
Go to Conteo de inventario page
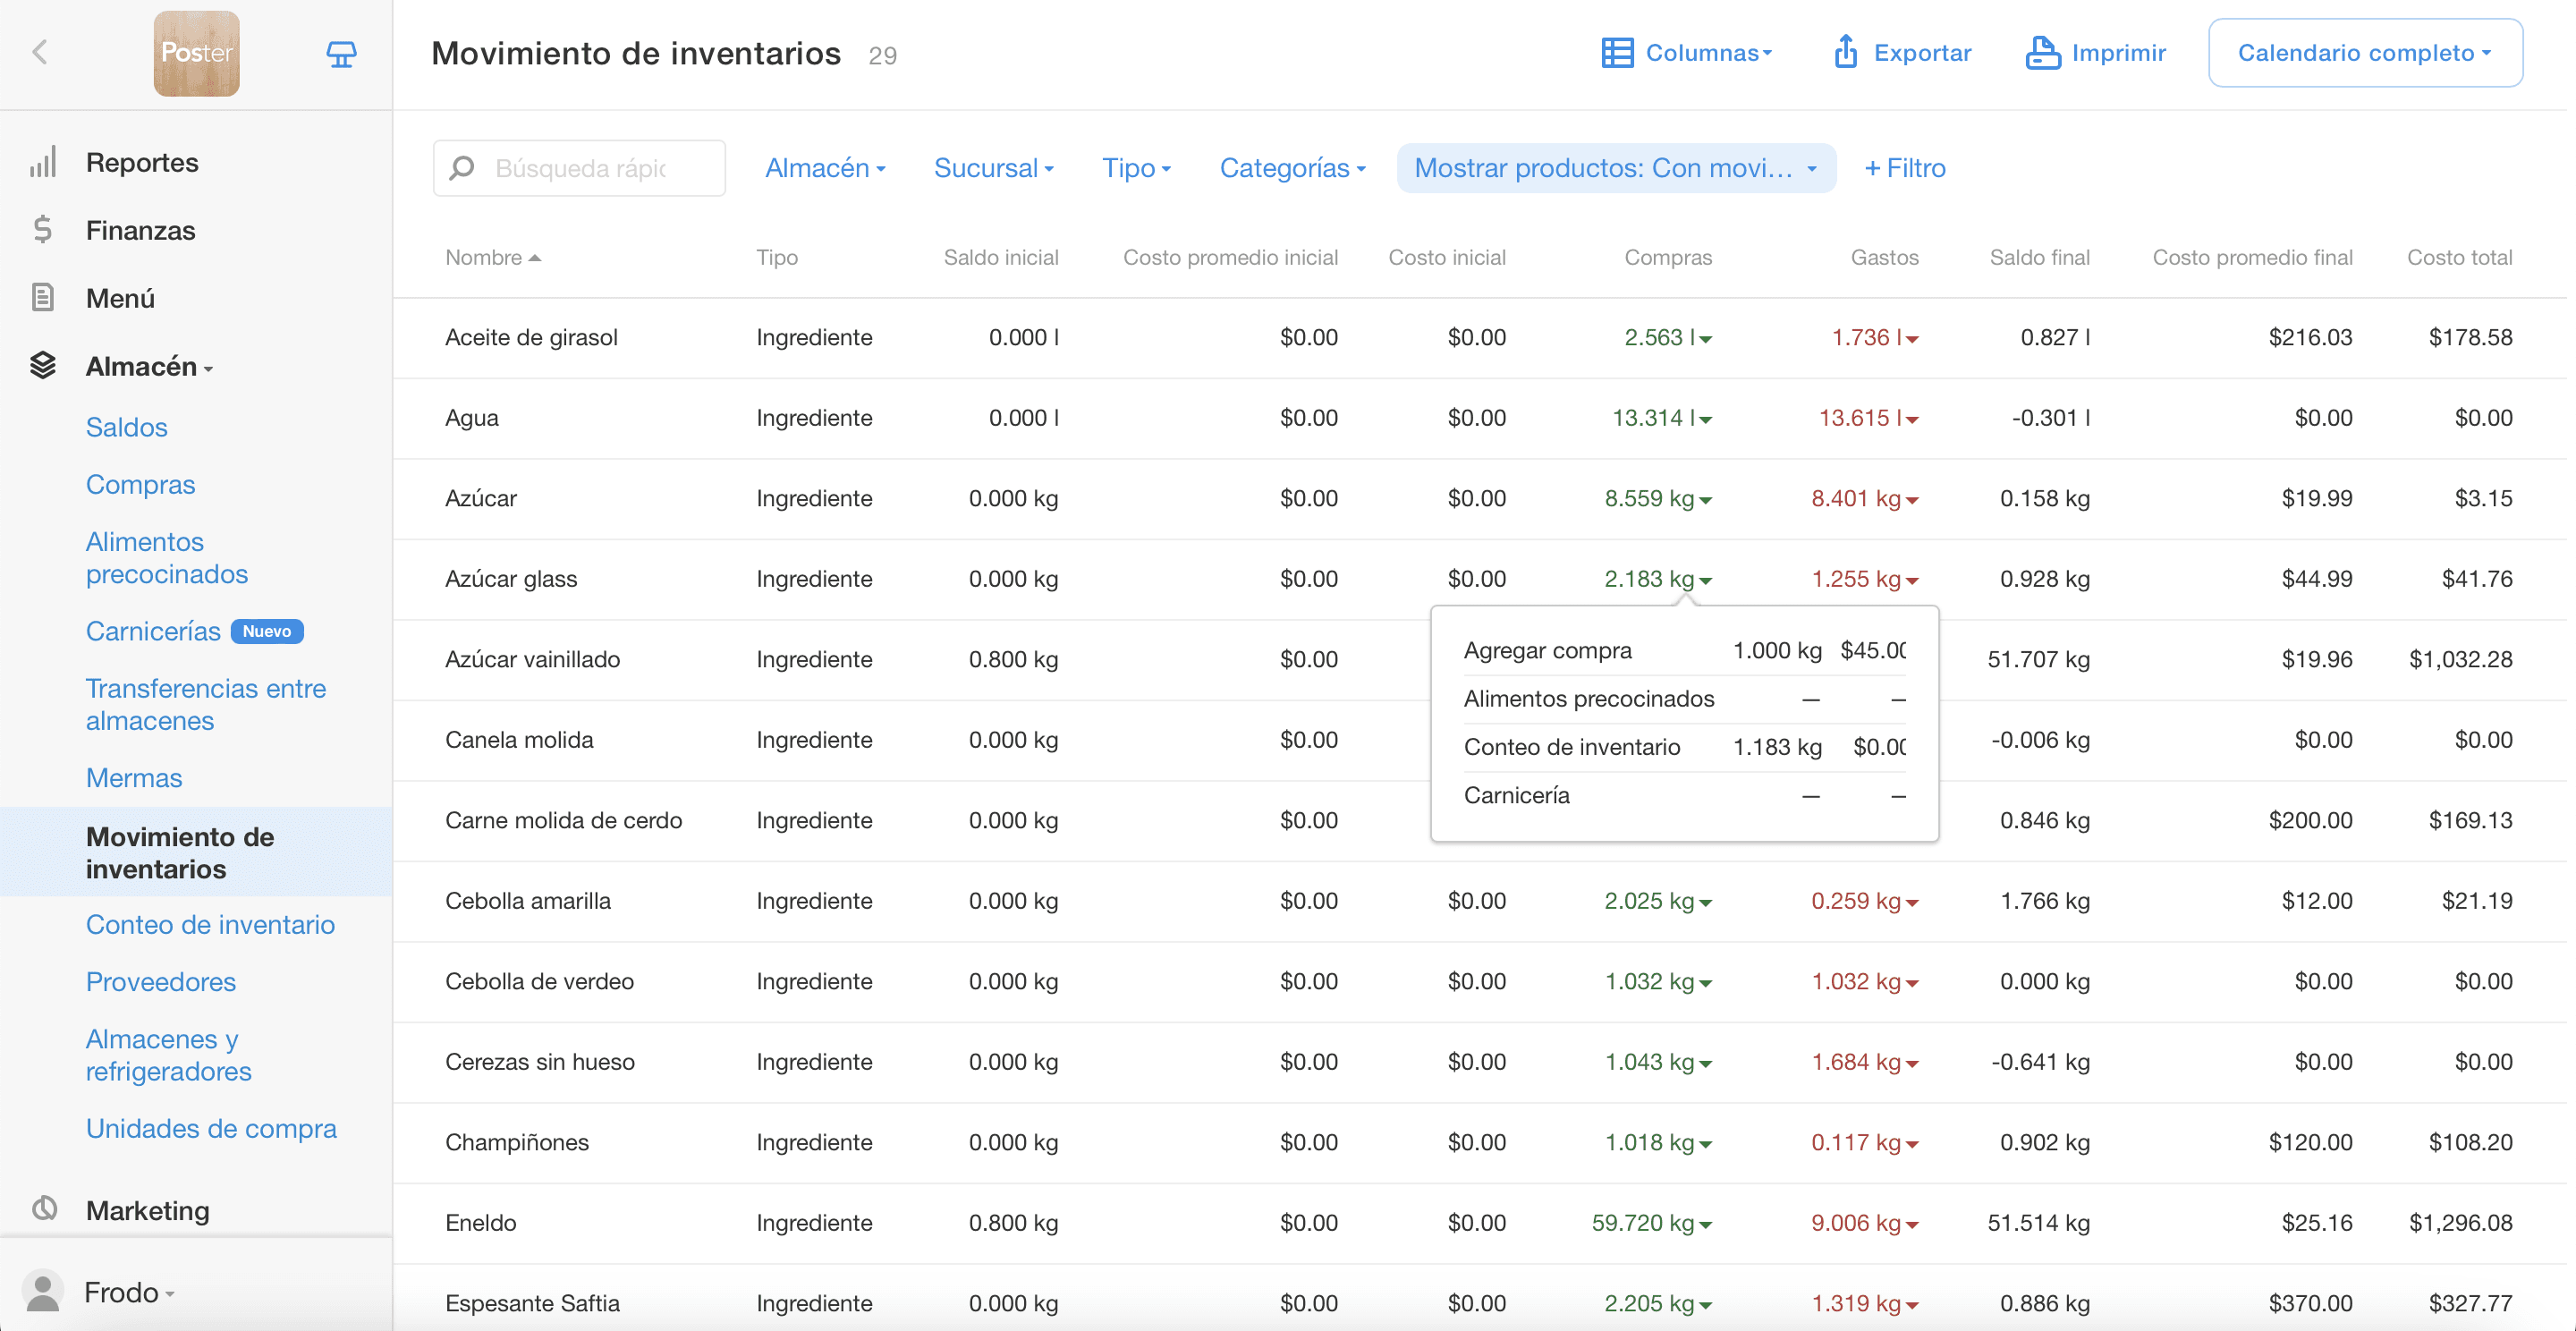(x=210, y=924)
